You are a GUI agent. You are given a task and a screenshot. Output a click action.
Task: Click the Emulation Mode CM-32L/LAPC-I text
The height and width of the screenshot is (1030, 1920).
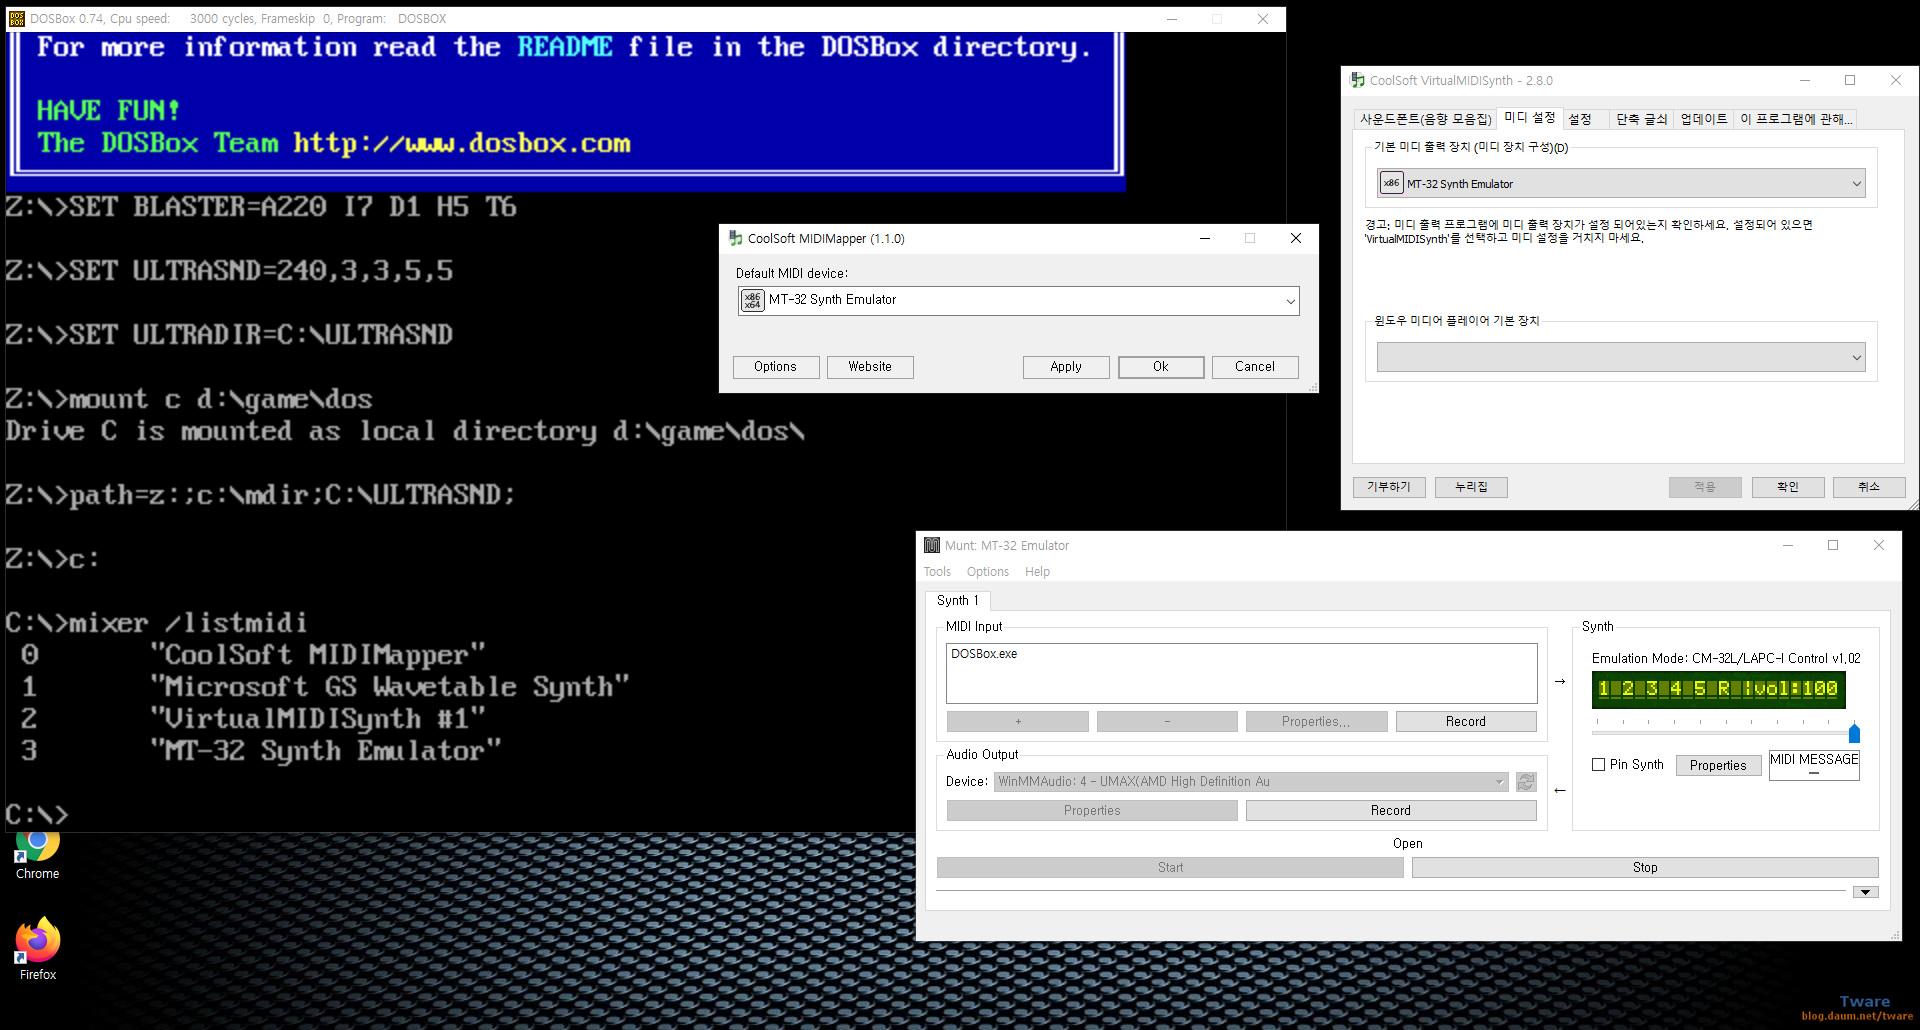pos(1726,658)
